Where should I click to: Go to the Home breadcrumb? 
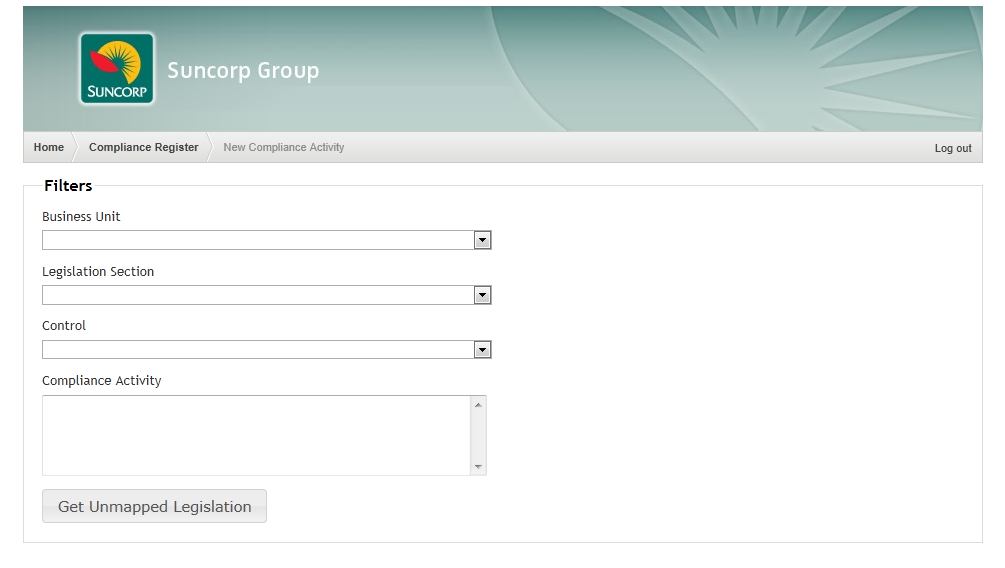[49, 147]
